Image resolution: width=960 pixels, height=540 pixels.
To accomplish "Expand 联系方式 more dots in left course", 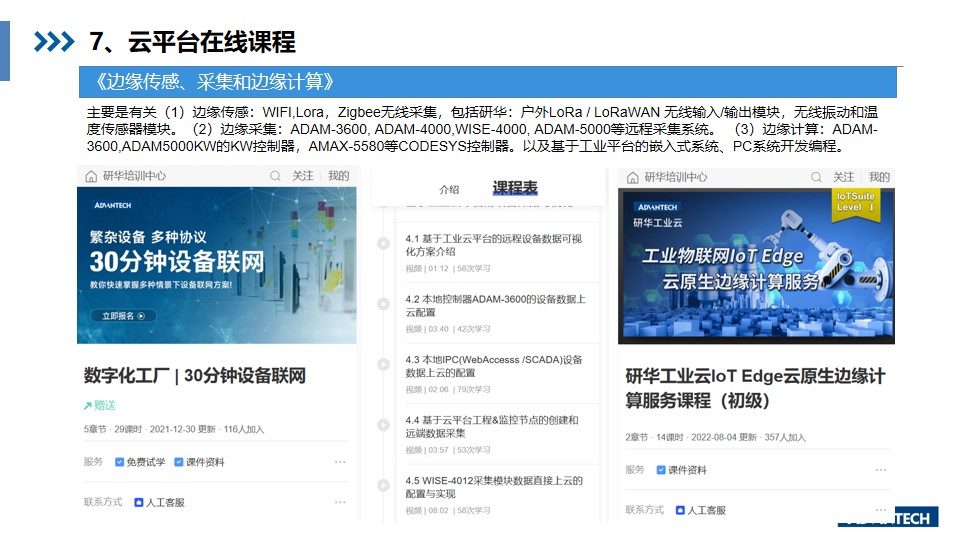I will coord(340,502).
